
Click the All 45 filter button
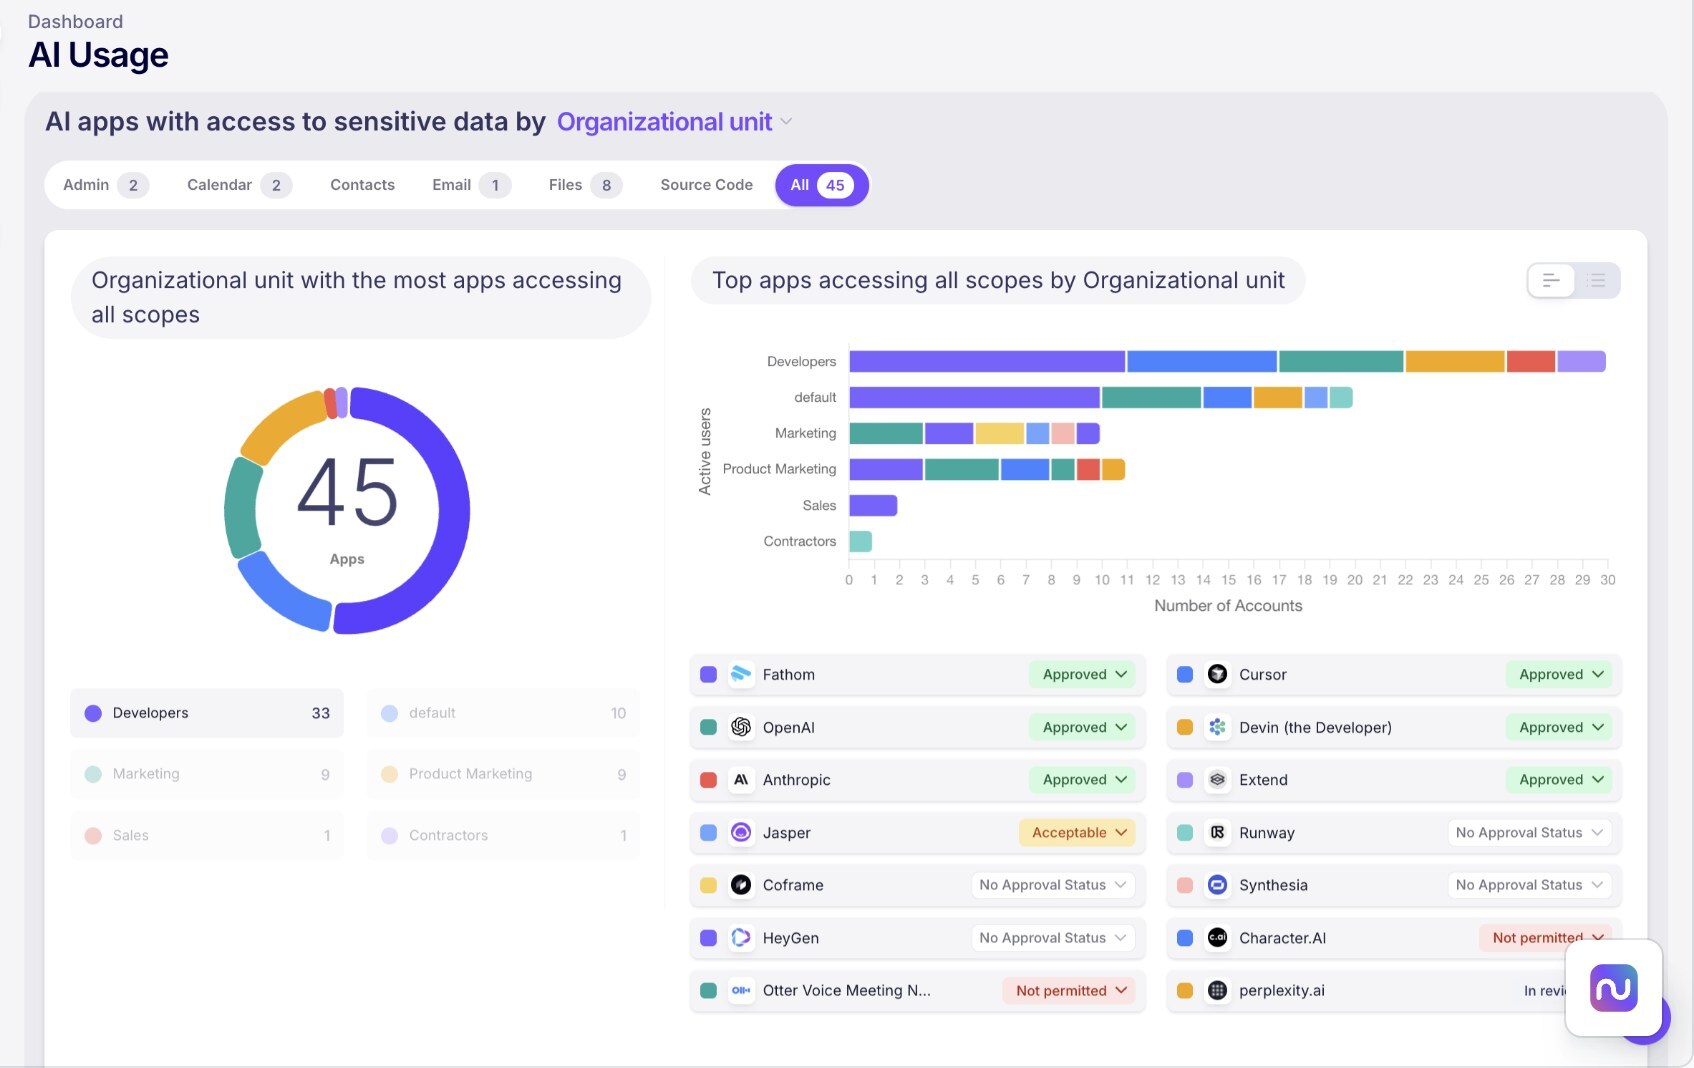tap(821, 185)
